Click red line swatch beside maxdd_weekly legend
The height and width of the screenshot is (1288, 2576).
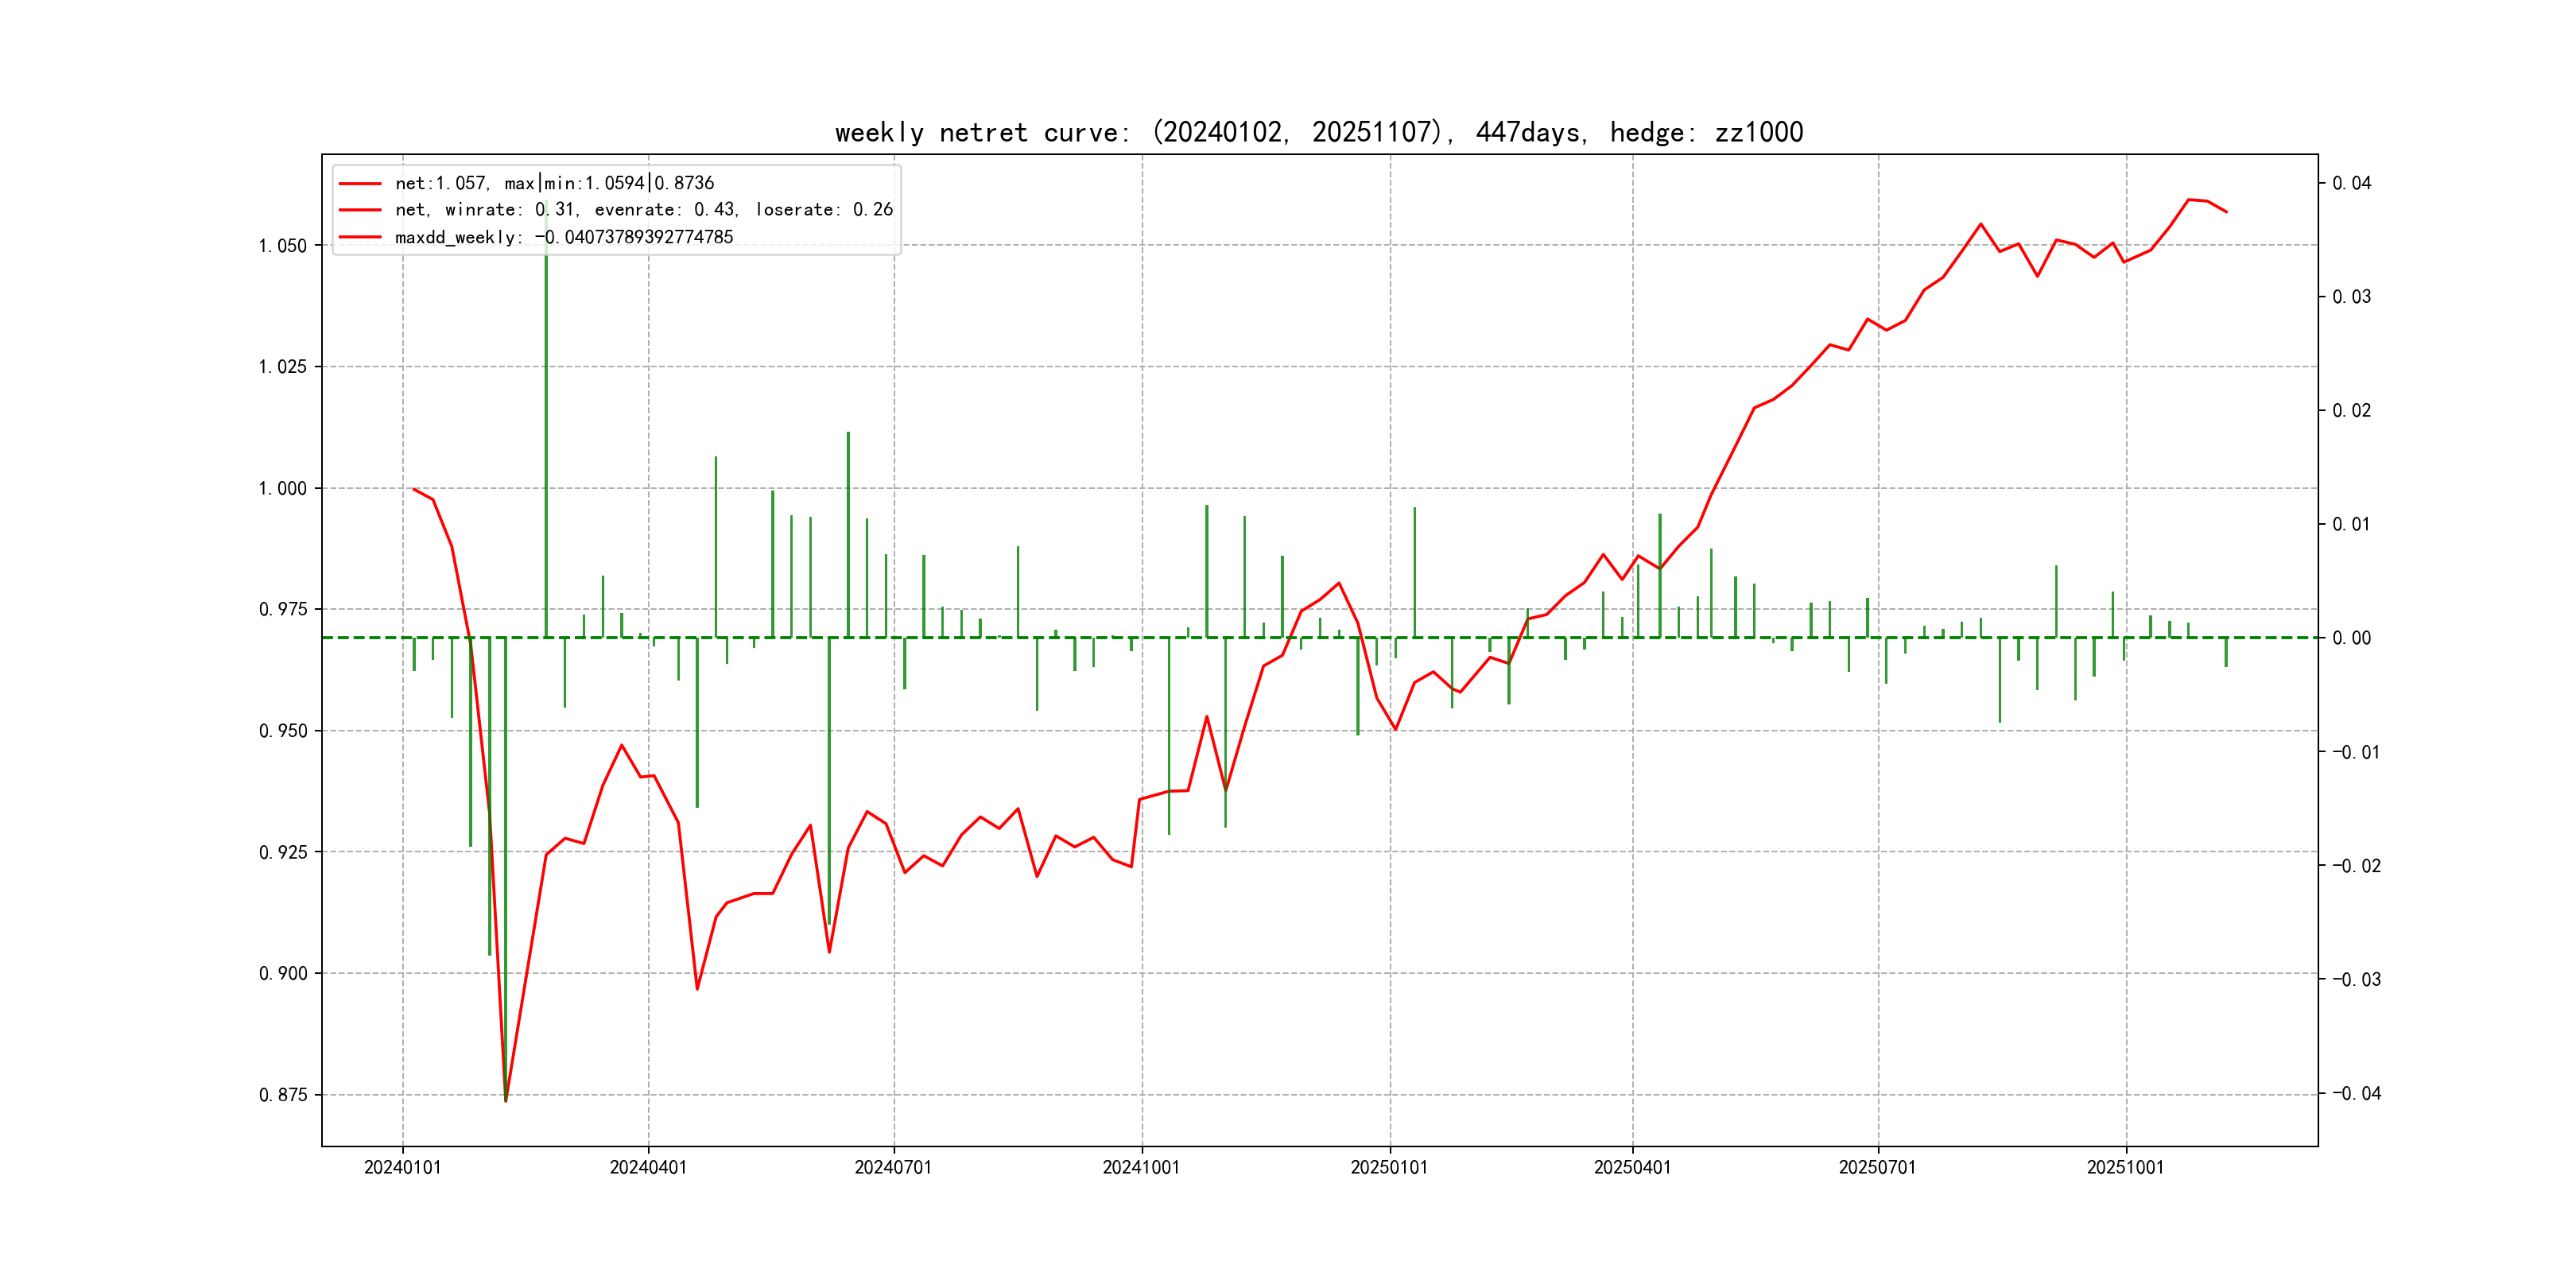click(x=360, y=237)
